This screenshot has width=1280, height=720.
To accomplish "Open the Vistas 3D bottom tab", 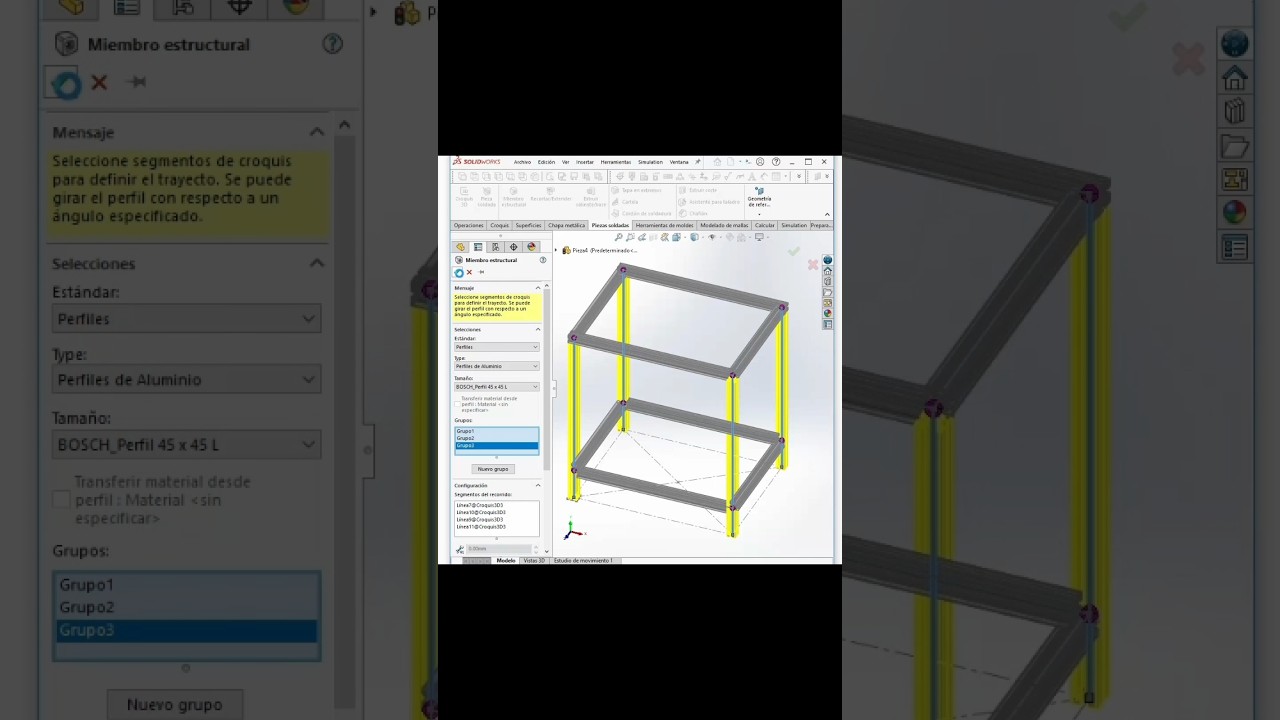I will tap(534, 561).
